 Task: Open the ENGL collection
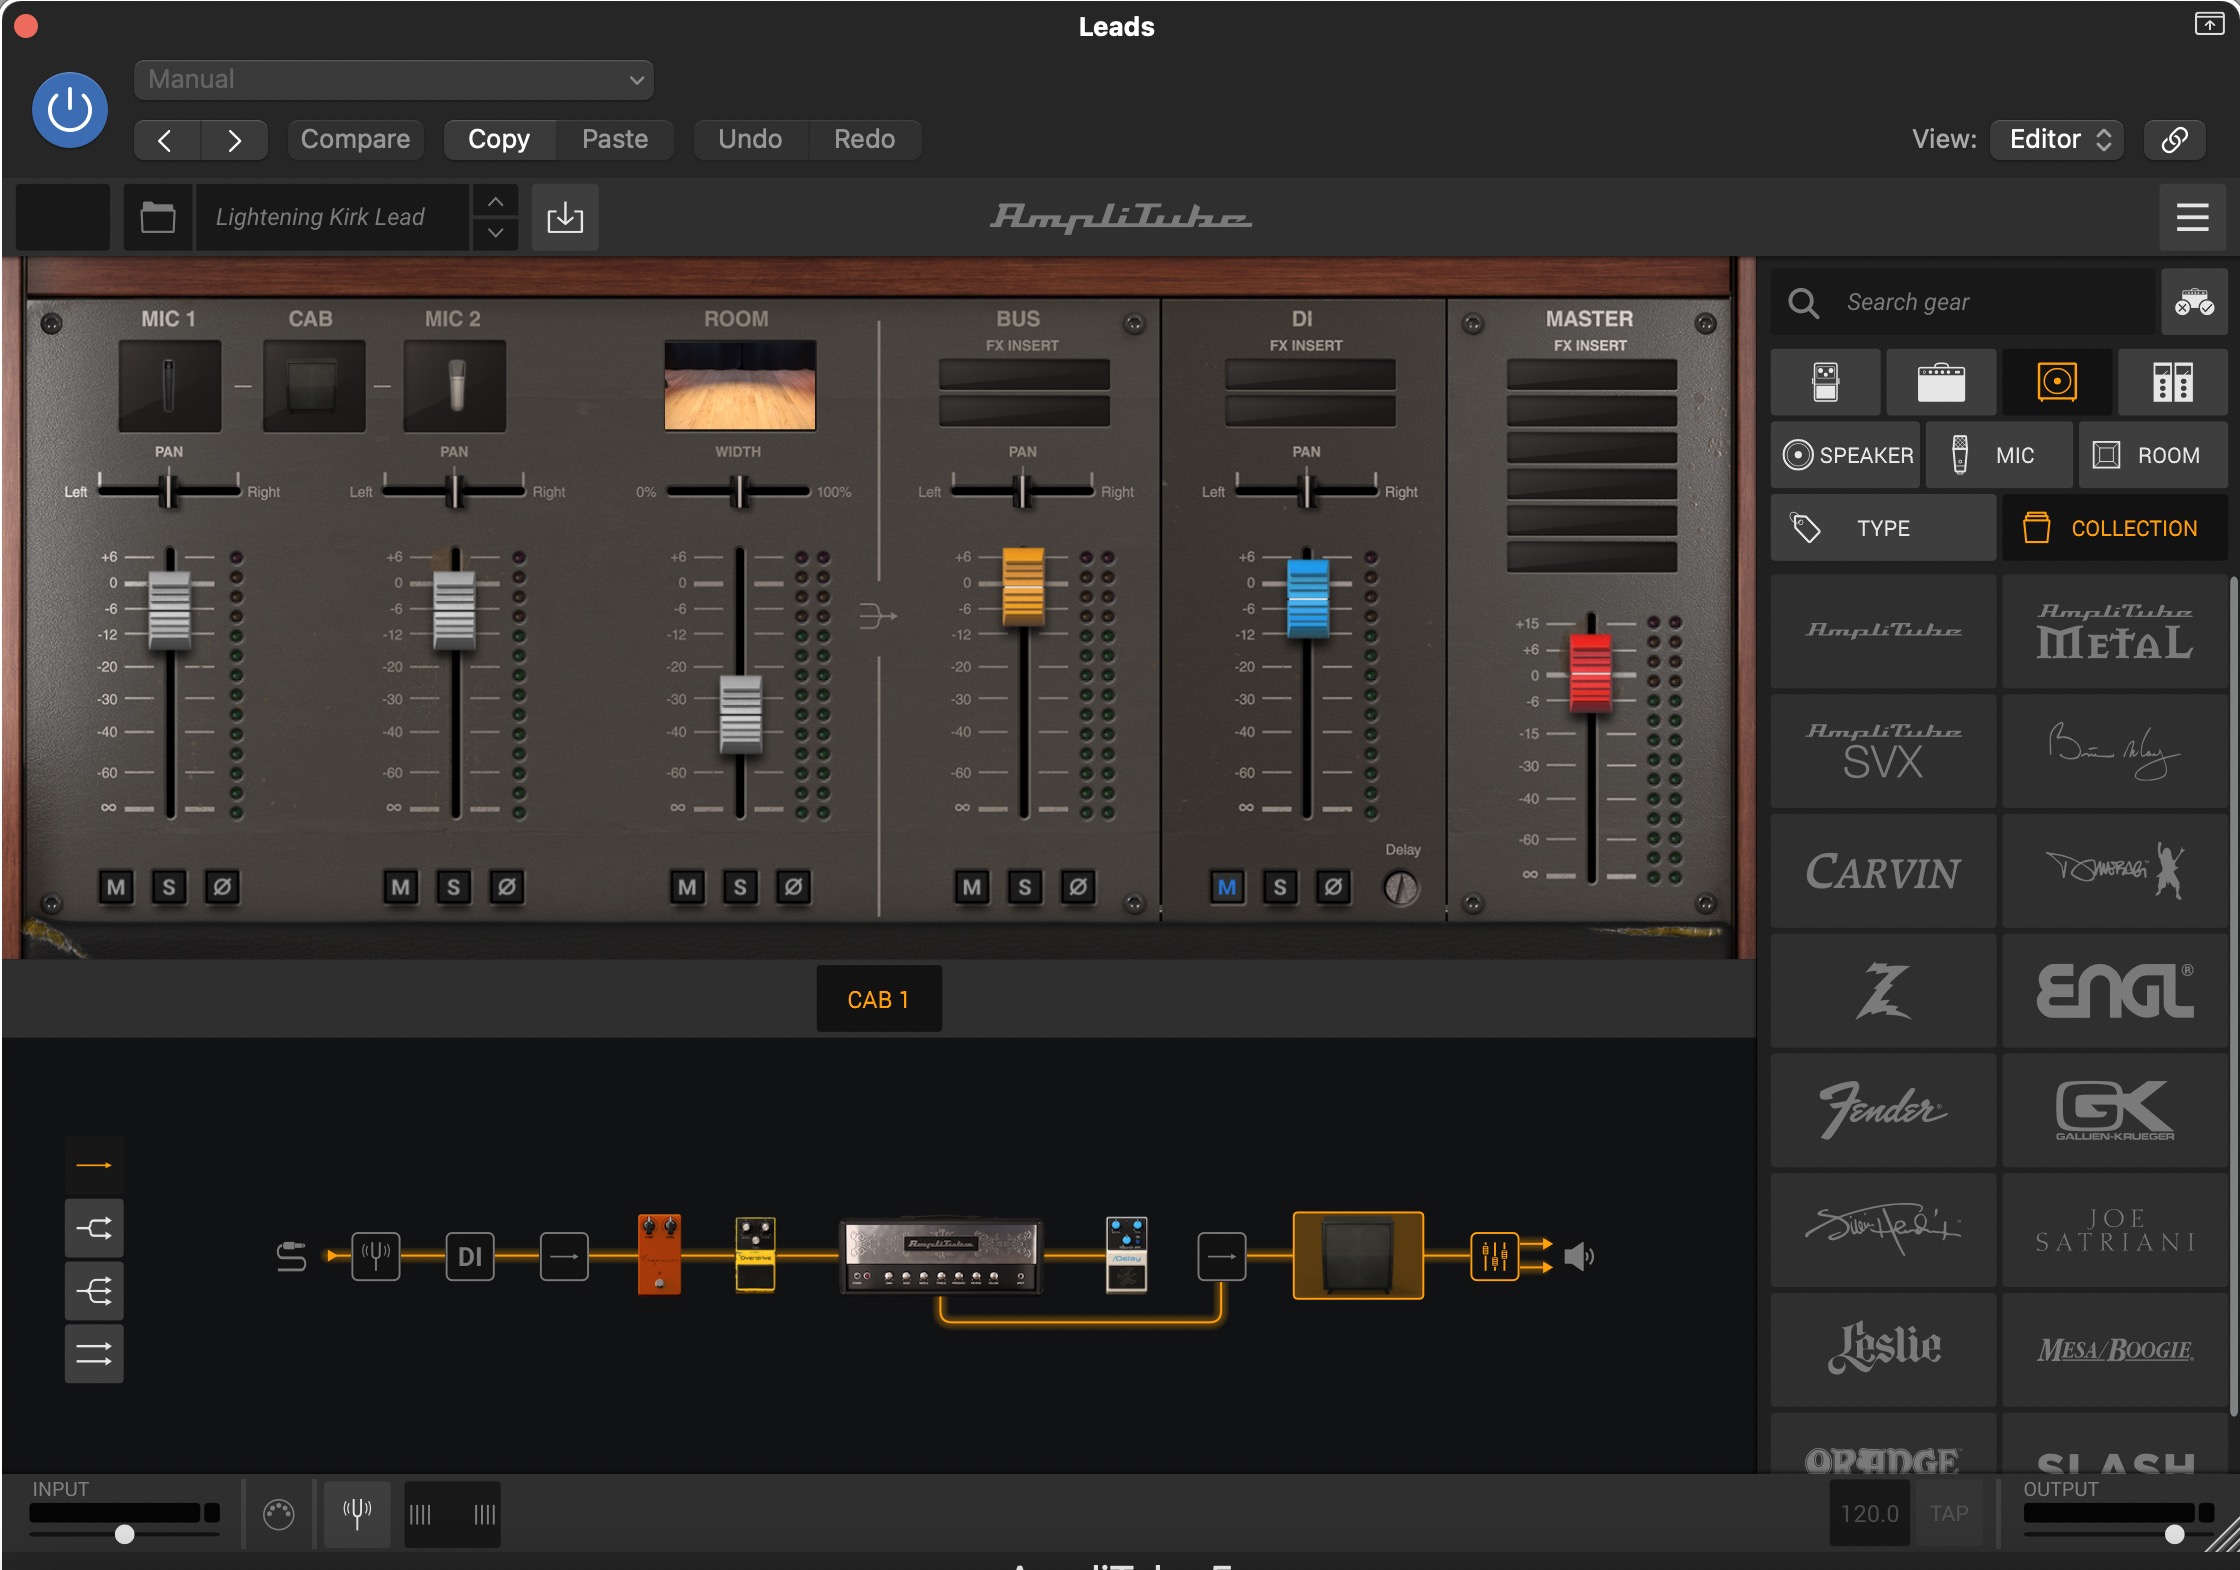(x=2115, y=991)
